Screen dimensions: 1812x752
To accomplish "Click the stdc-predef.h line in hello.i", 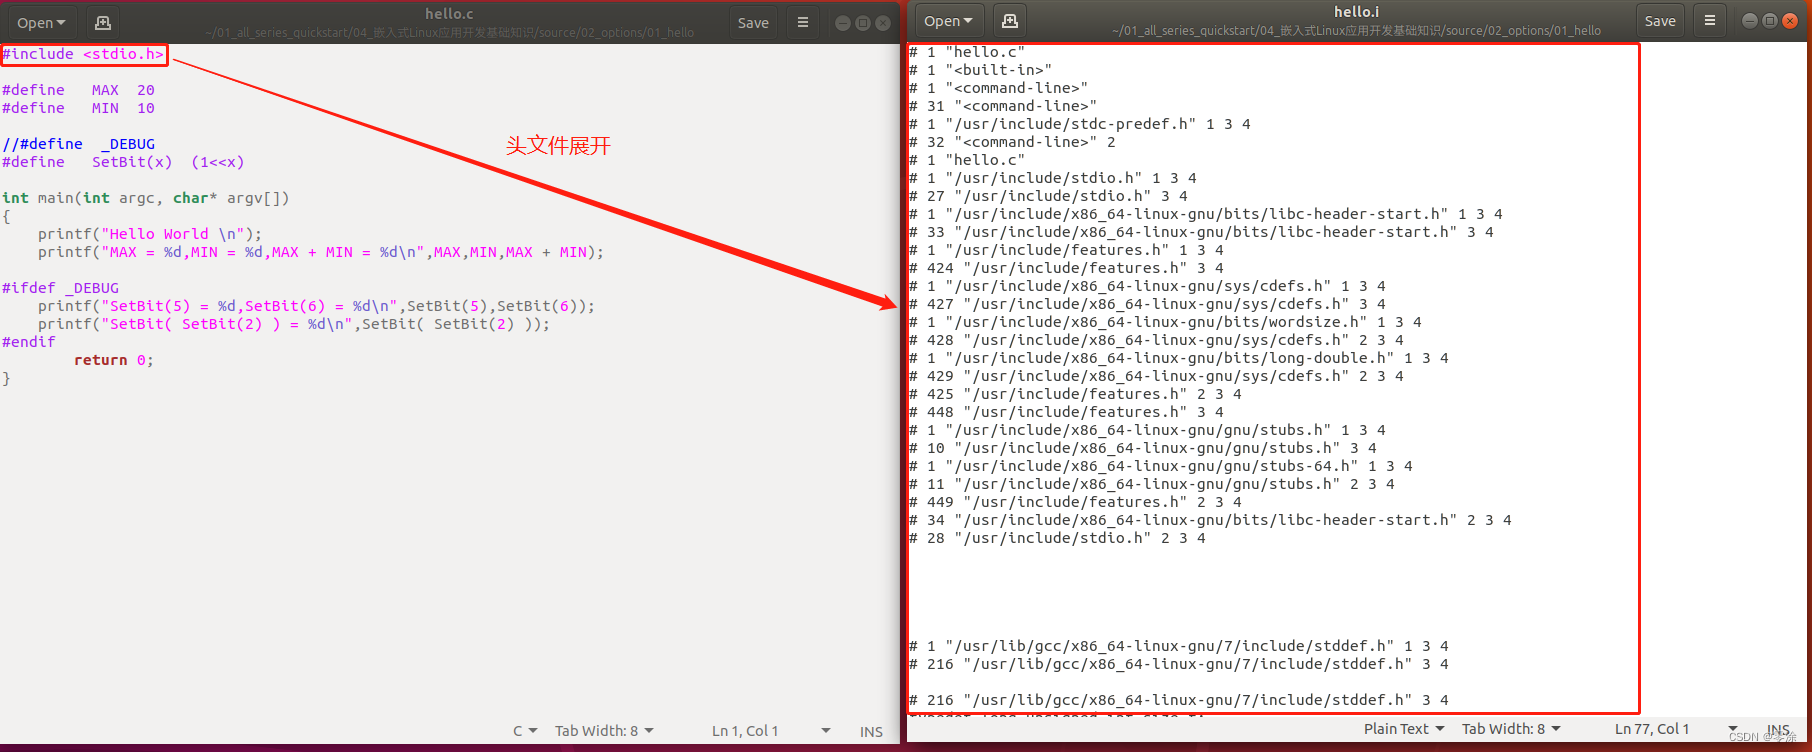I will tap(1080, 124).
